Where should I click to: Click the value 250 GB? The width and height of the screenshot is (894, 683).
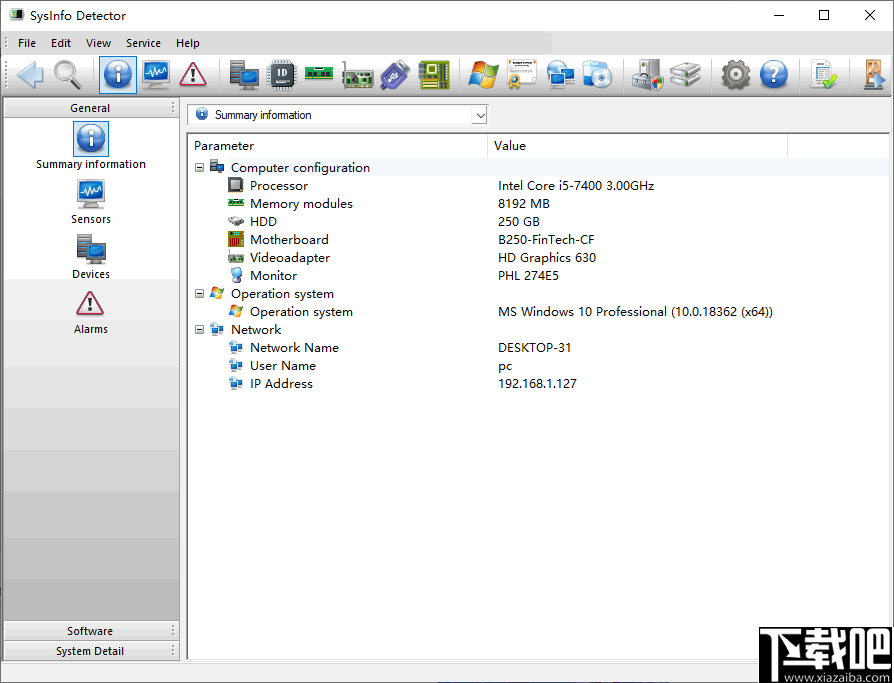coord(518,222)
